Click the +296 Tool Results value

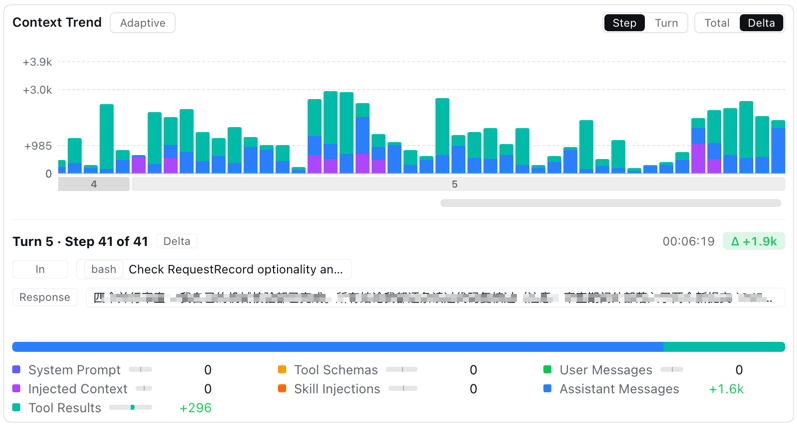pos(195,408)
